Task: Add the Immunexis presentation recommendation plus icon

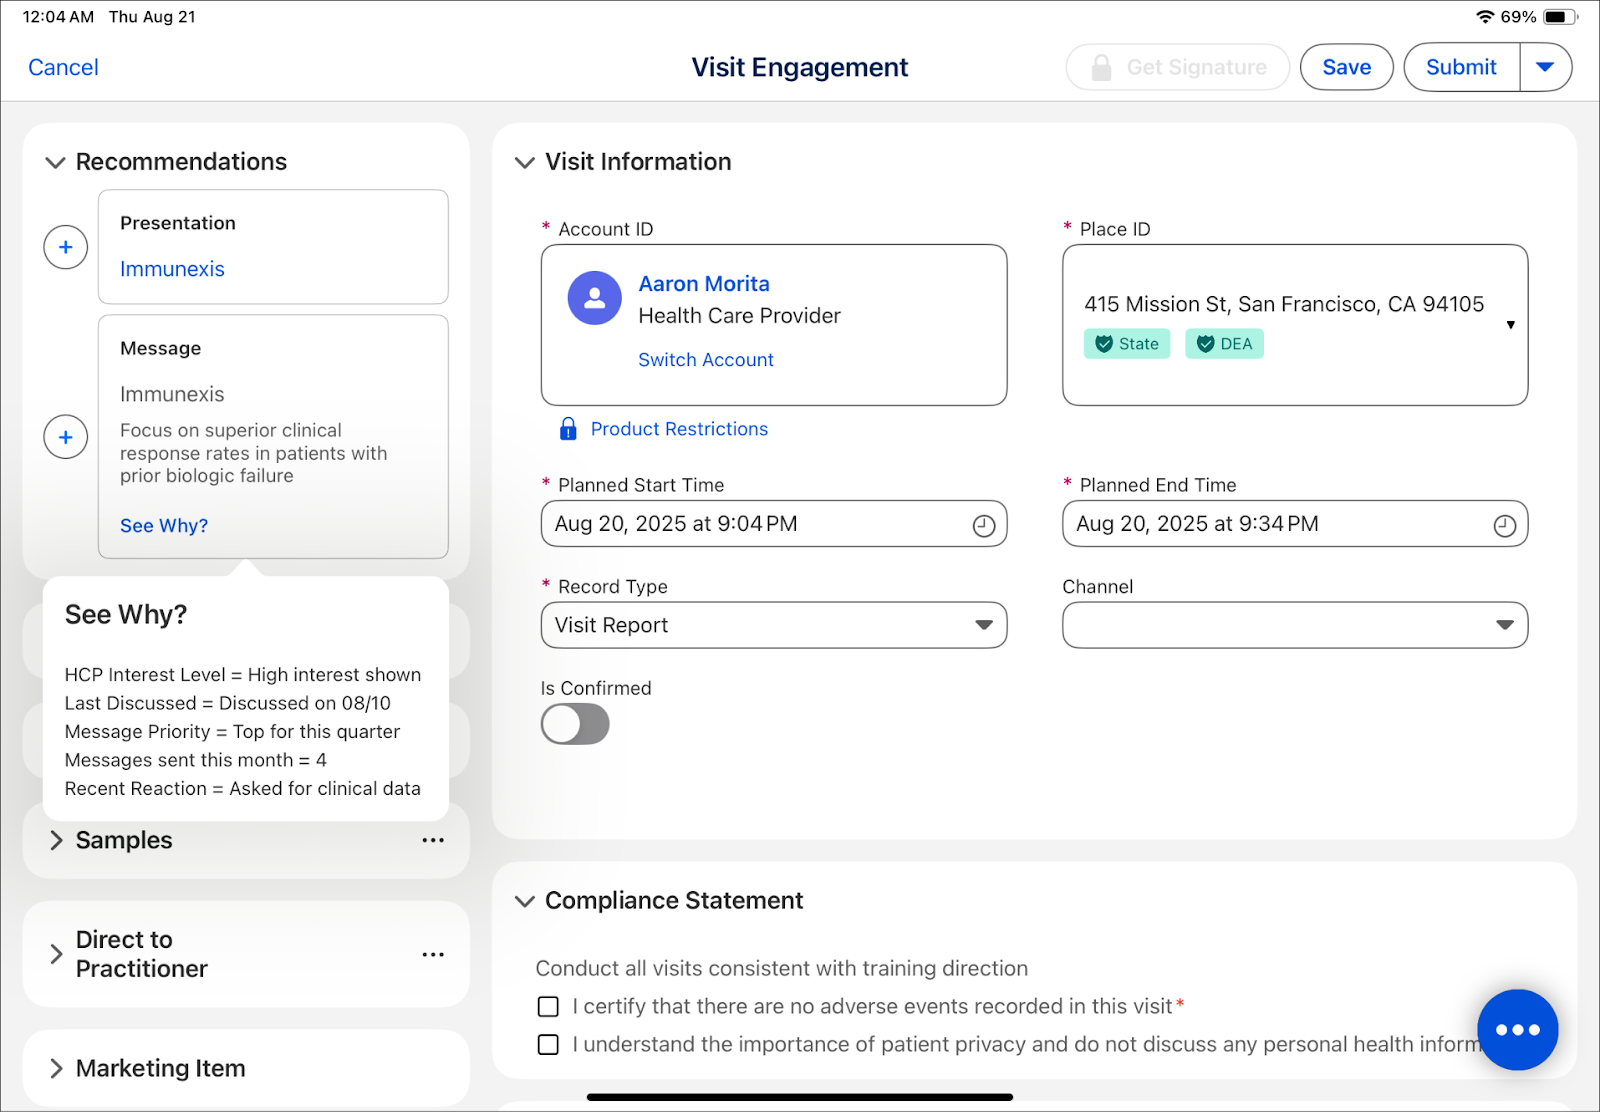Action: [66, 247]
